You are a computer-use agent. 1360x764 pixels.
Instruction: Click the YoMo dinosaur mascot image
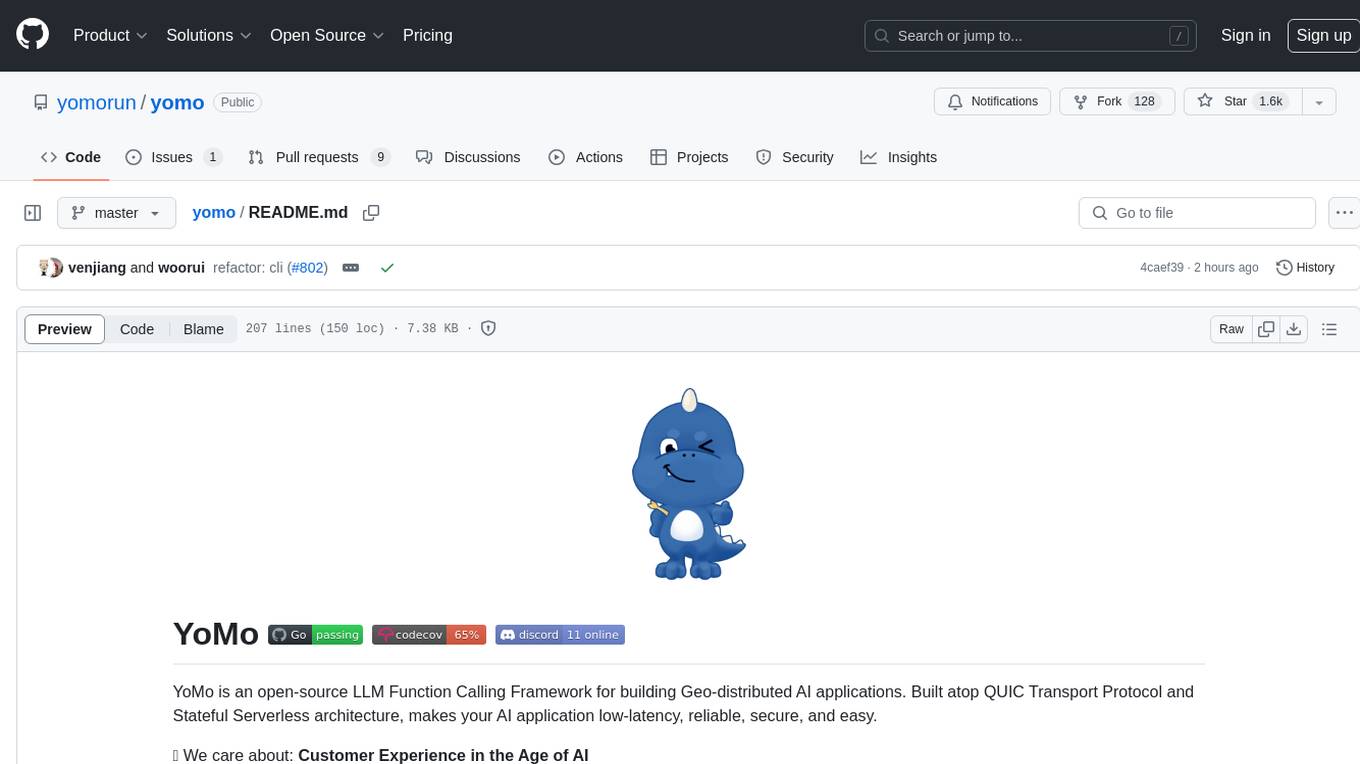[689, 484]
